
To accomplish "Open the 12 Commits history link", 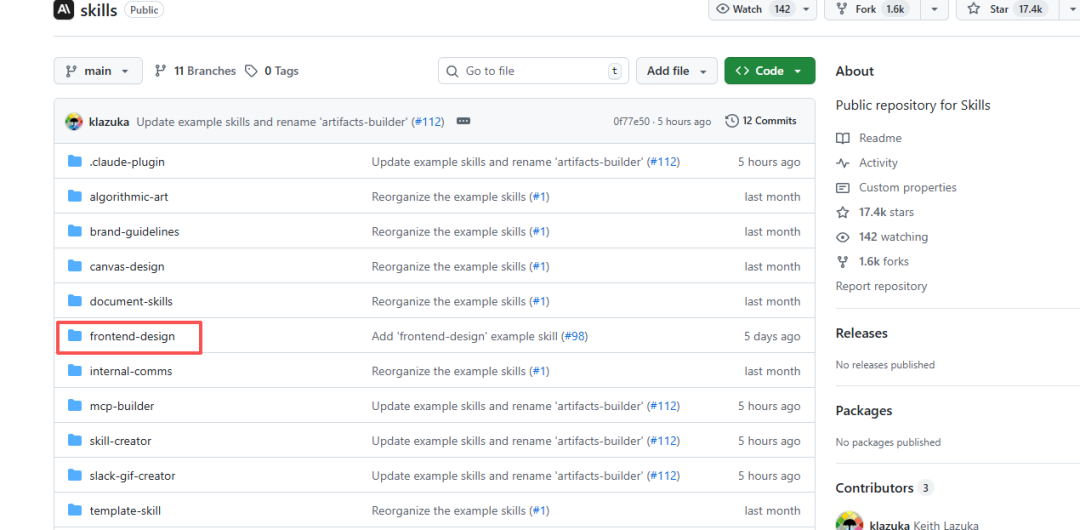I will pyautogui.click(x=761, y=121).
